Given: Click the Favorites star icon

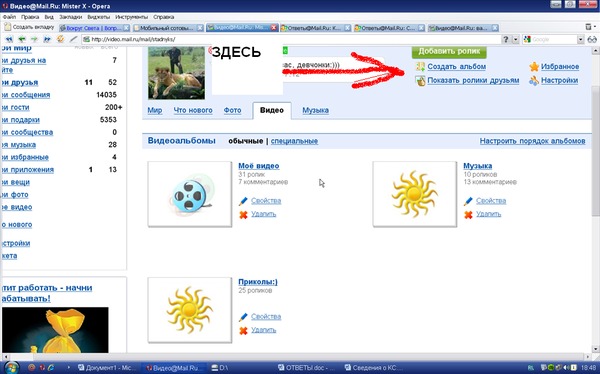Looking at the screenshot, I should (534, 67).
